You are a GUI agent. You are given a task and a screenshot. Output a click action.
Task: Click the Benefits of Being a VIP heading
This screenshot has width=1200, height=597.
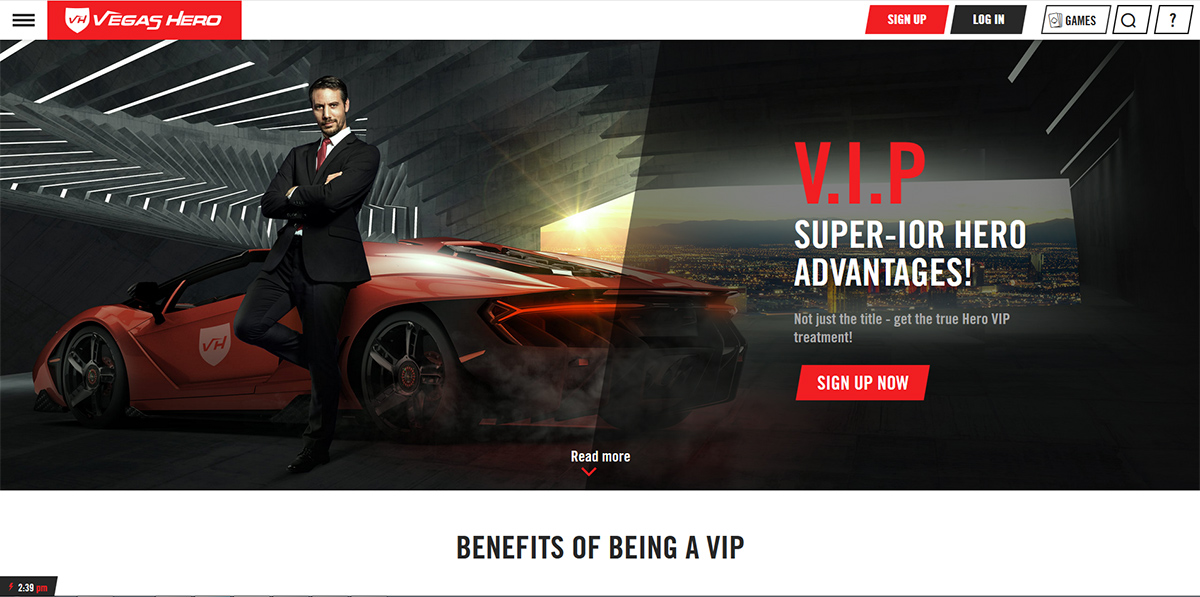coord(600,547)
